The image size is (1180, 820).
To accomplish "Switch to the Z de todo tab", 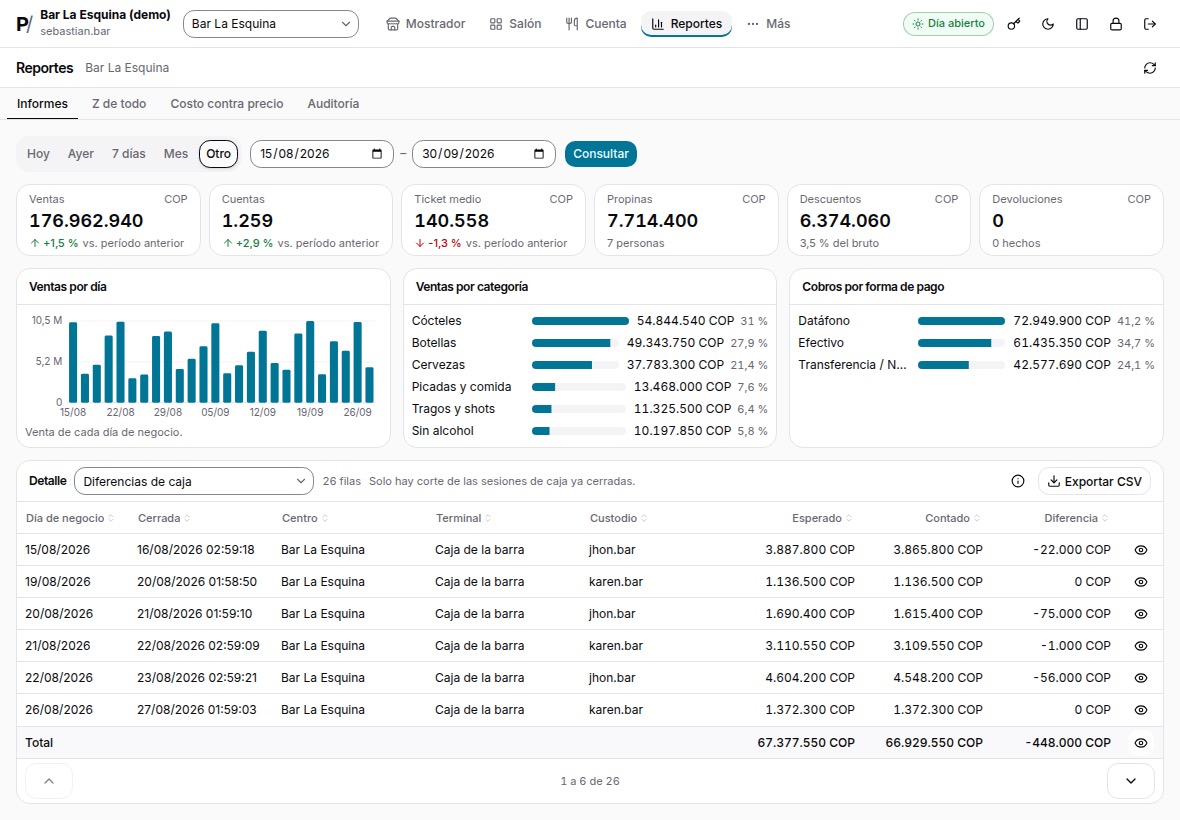I will coord(119,104).
